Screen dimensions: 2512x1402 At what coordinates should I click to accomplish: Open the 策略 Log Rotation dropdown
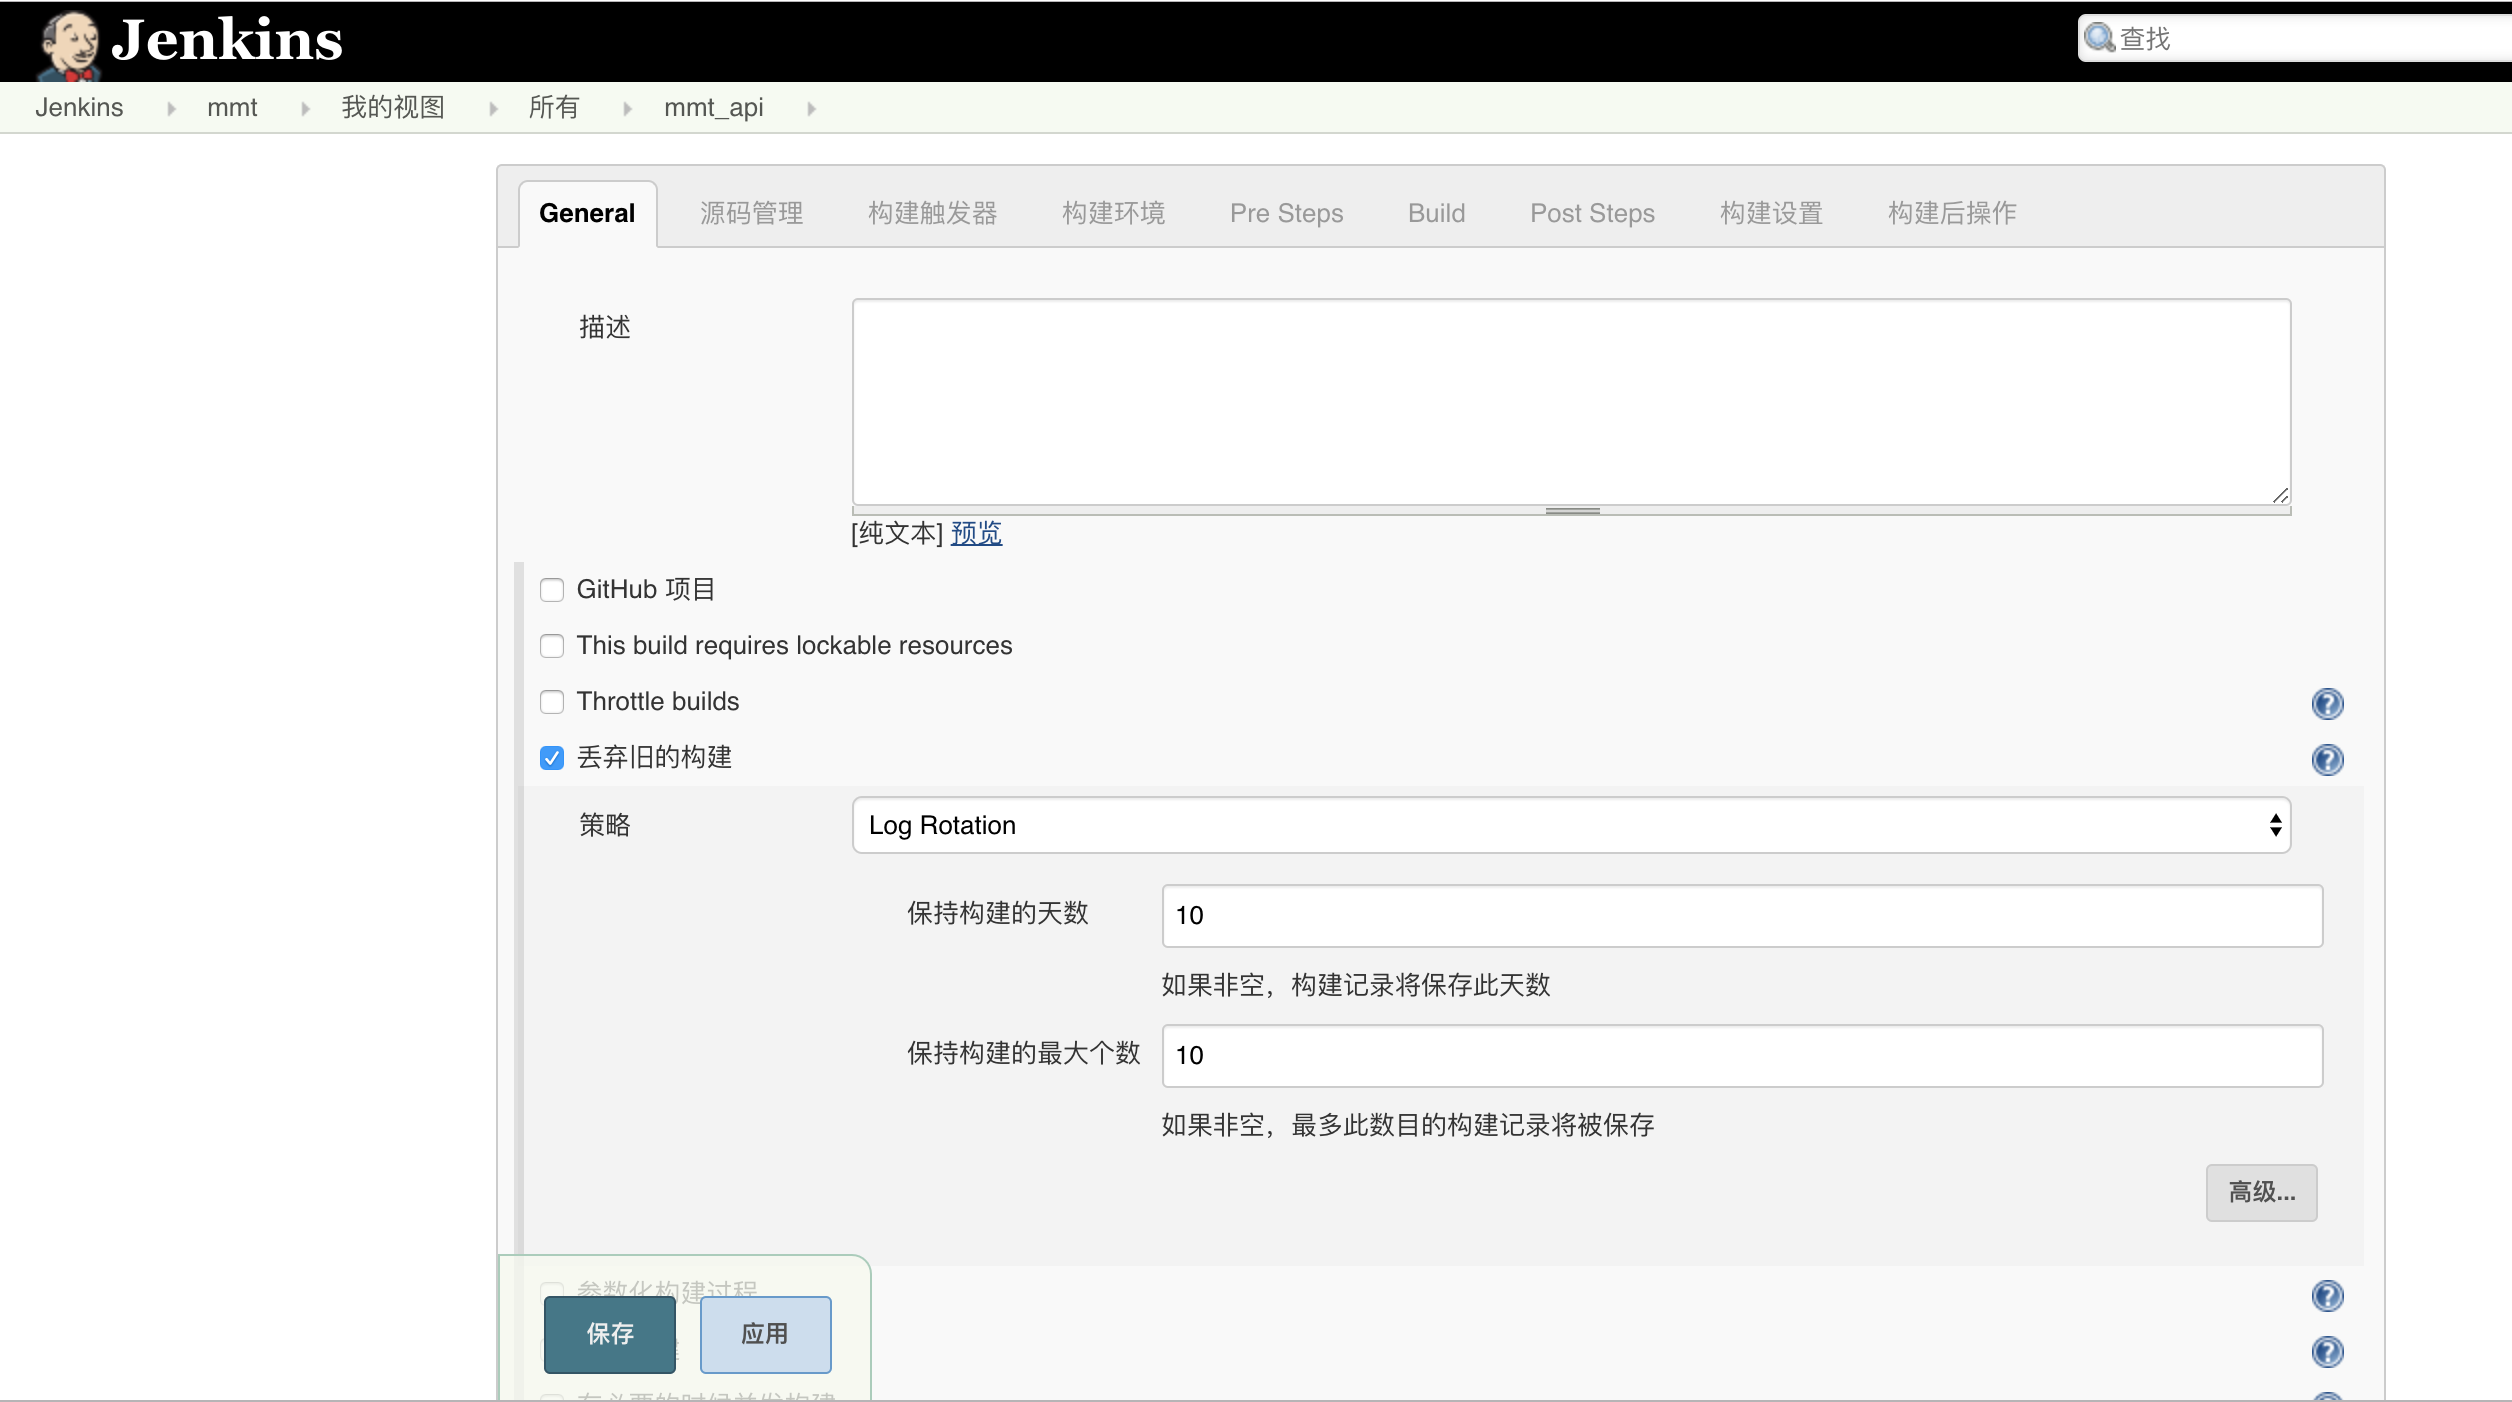pyautogui.click(x=1571, y=825)
